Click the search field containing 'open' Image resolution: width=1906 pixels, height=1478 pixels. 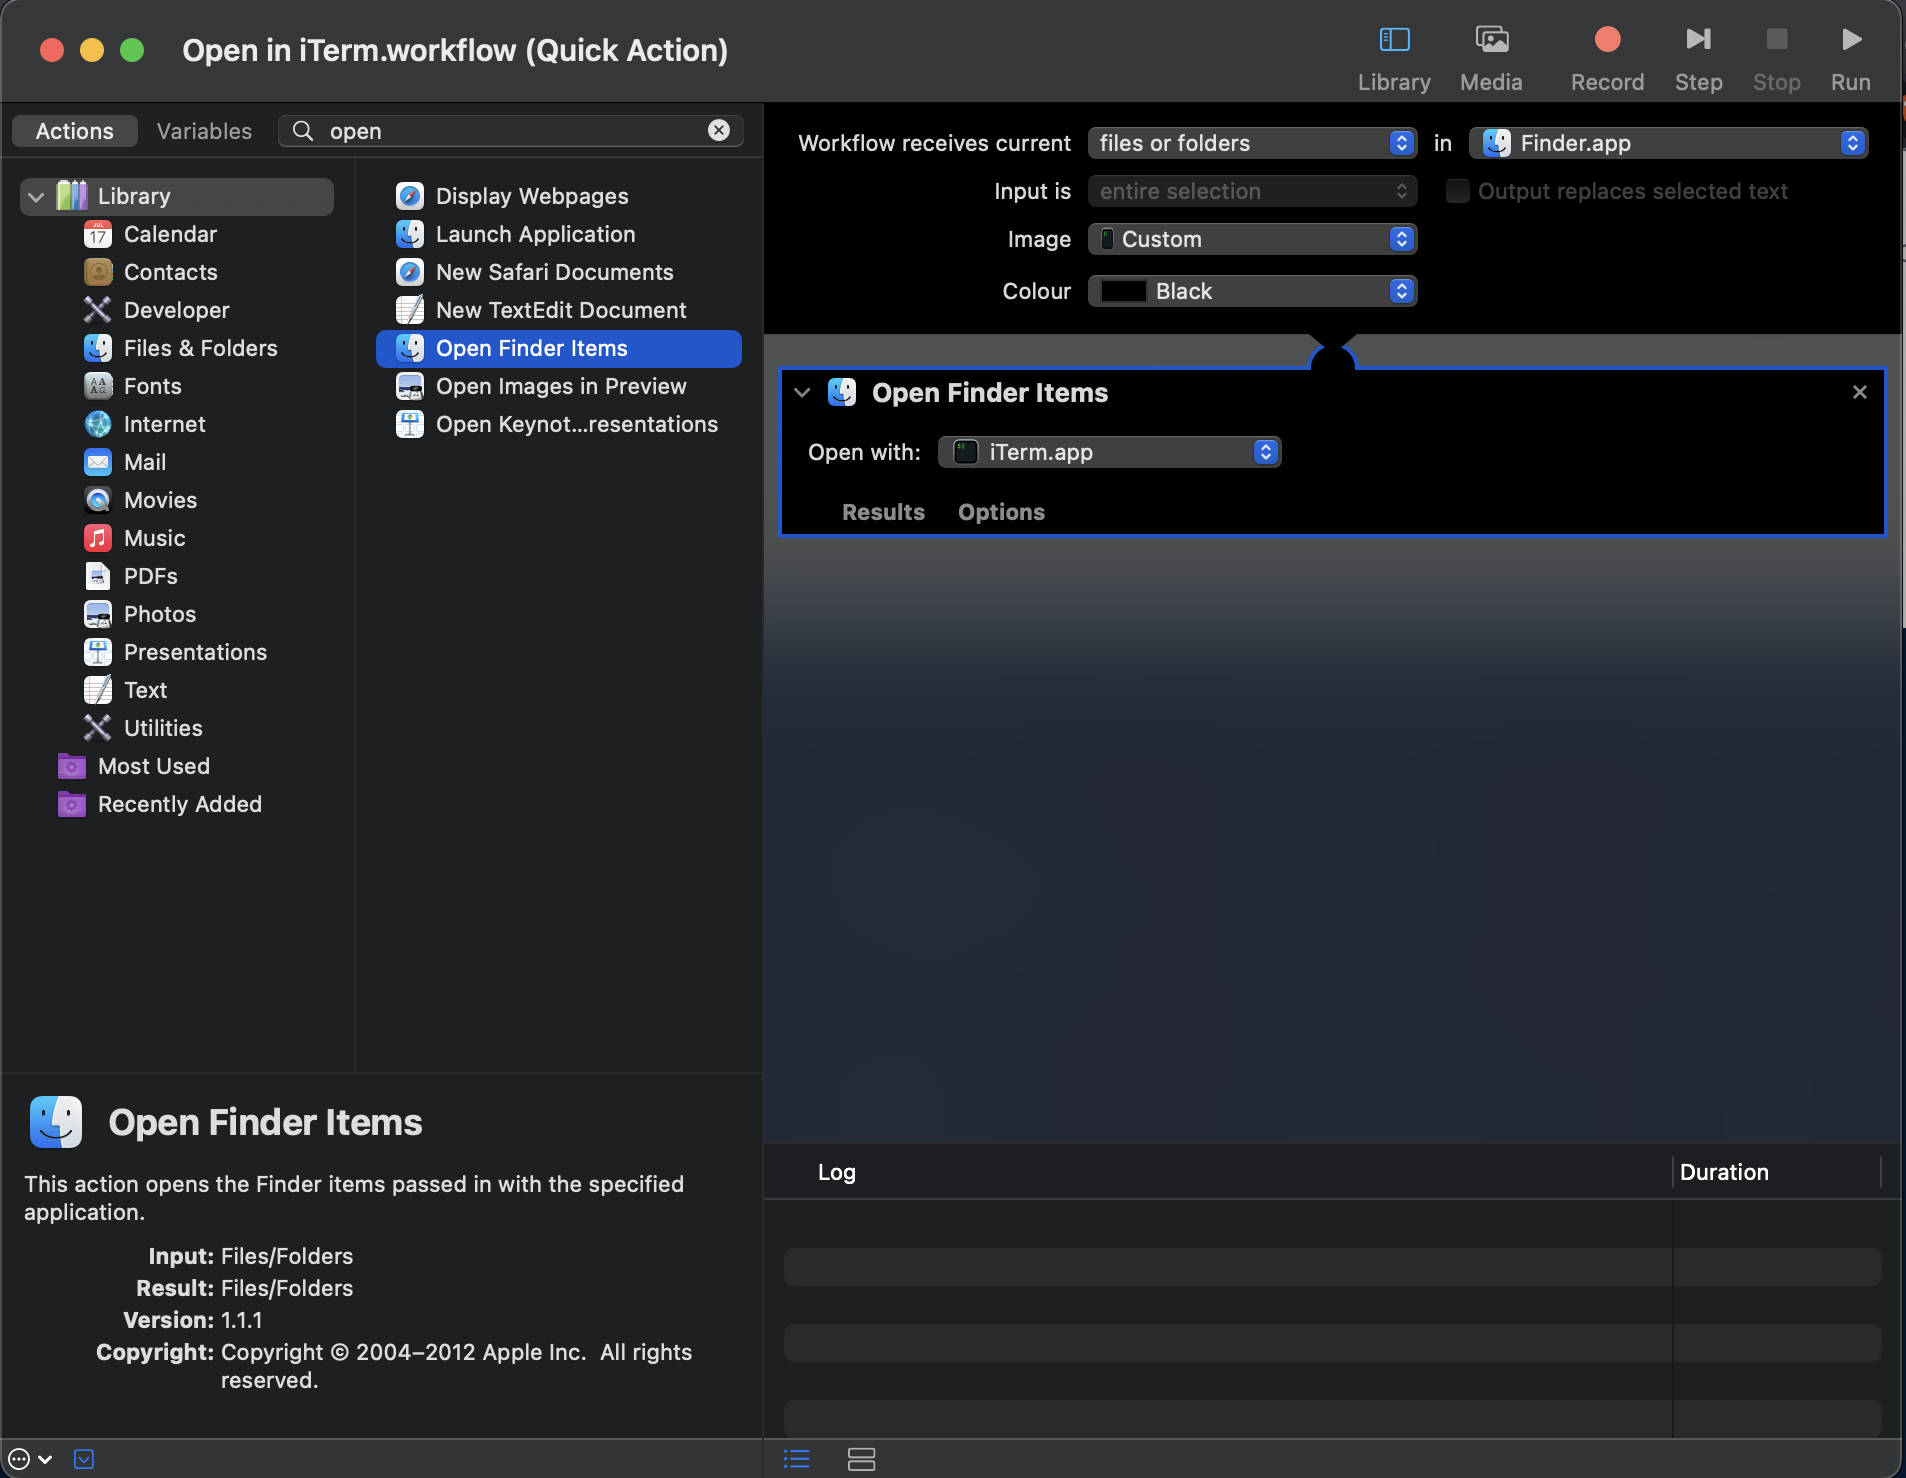click(x=510, y=131)
